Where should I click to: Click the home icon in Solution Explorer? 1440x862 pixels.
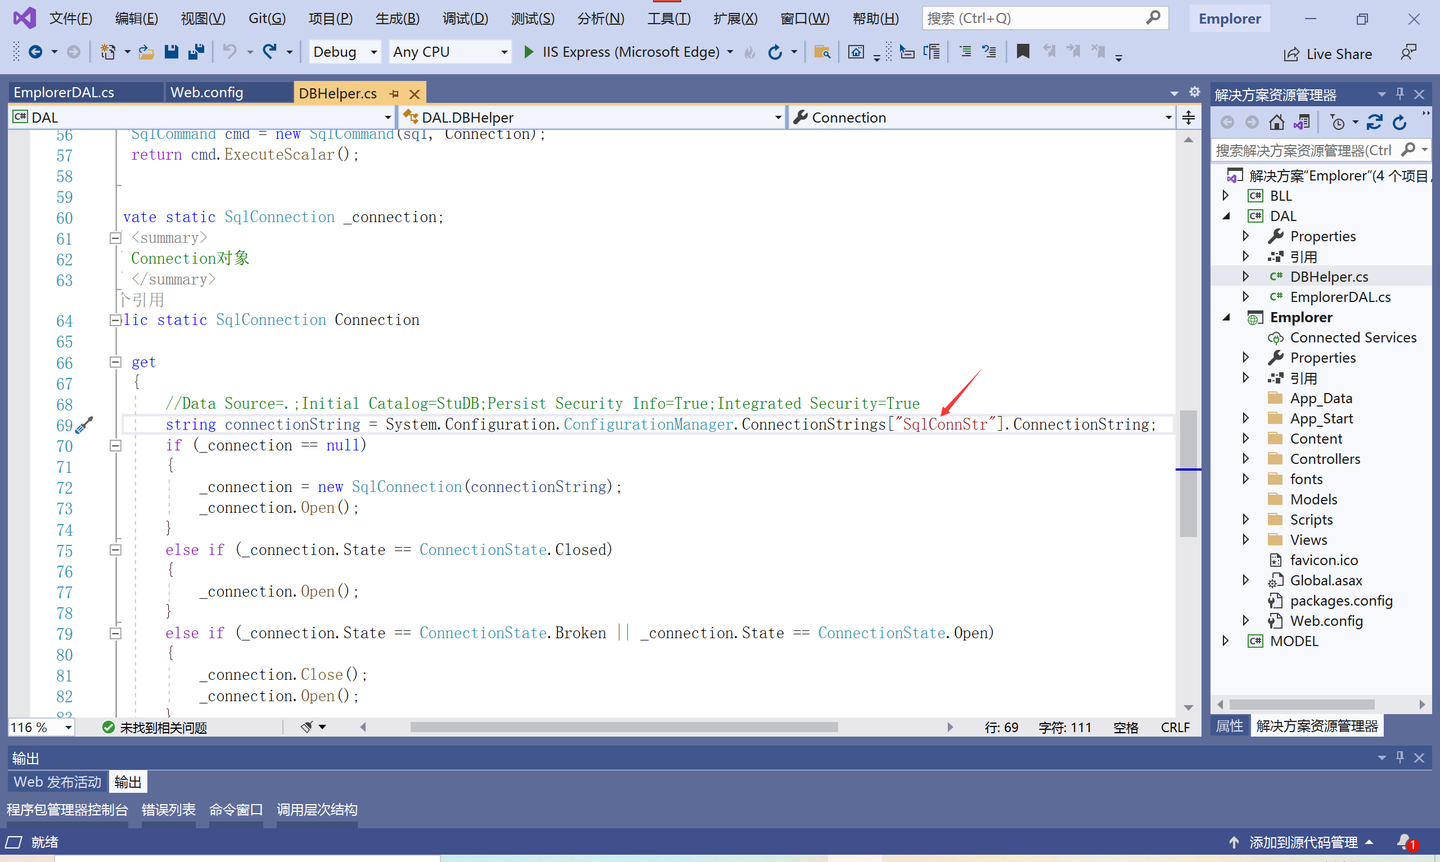(1277, 122)
